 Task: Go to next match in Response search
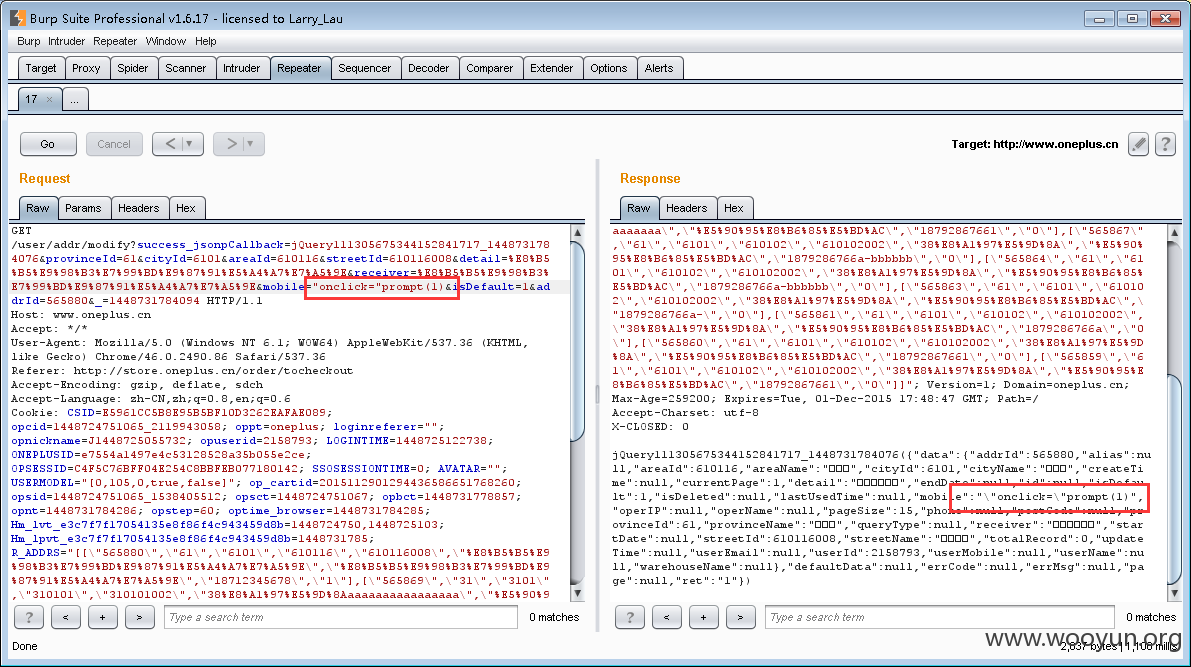[x=740, y=617]
